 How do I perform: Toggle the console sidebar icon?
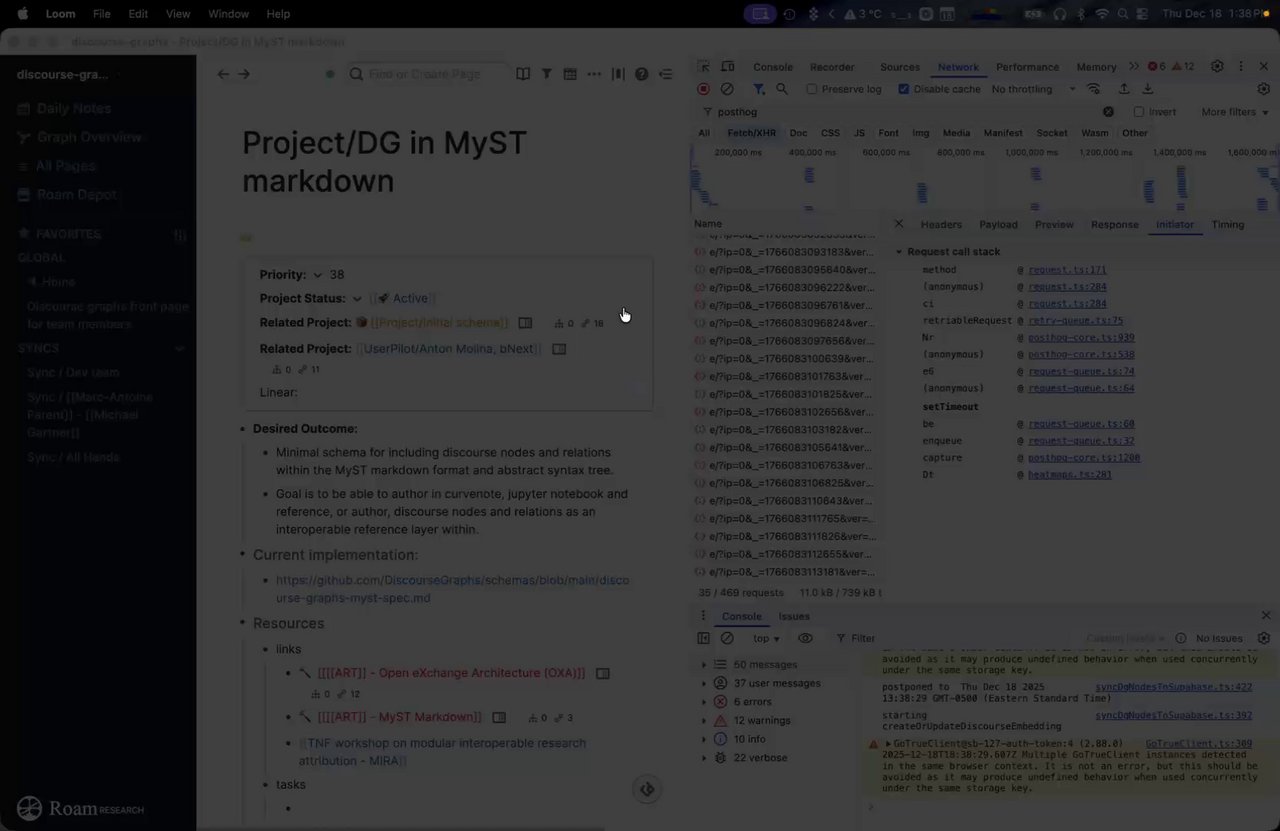(x=703, y=638)
